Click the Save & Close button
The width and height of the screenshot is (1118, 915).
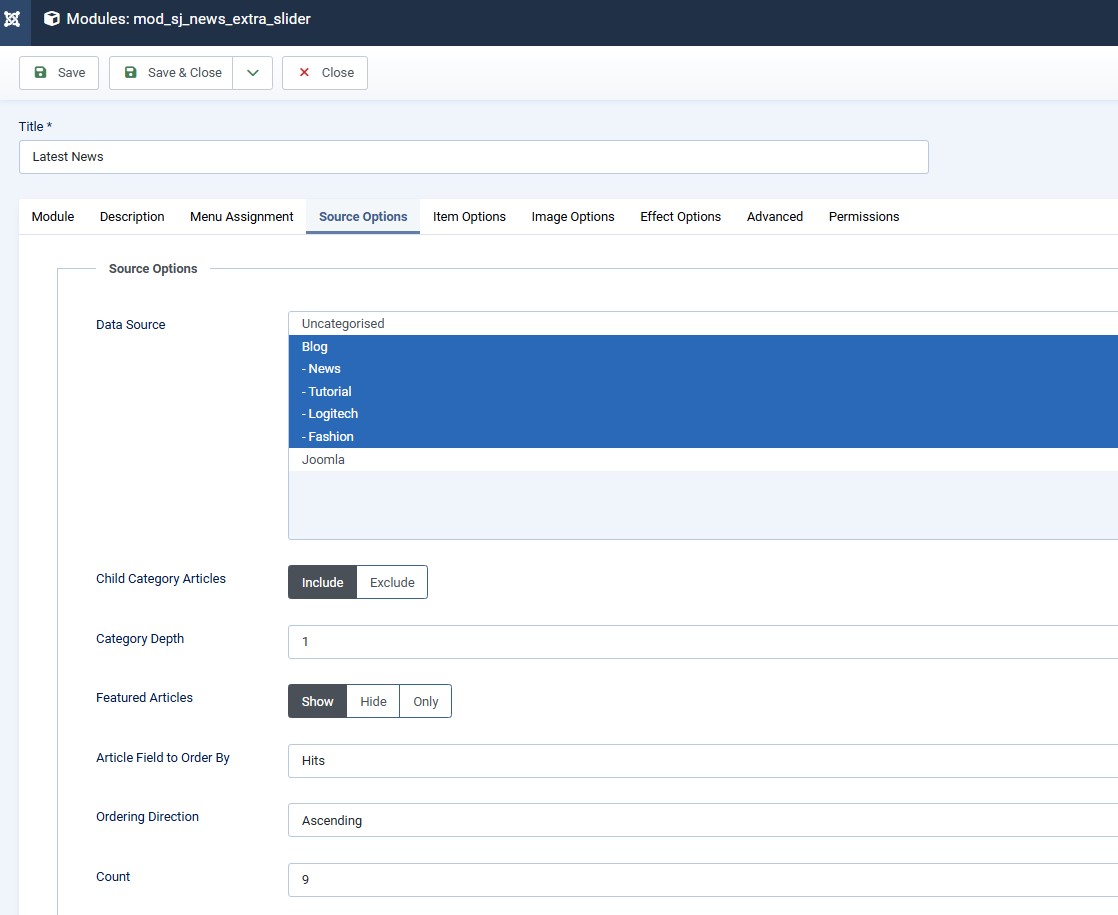click(172, 73)
